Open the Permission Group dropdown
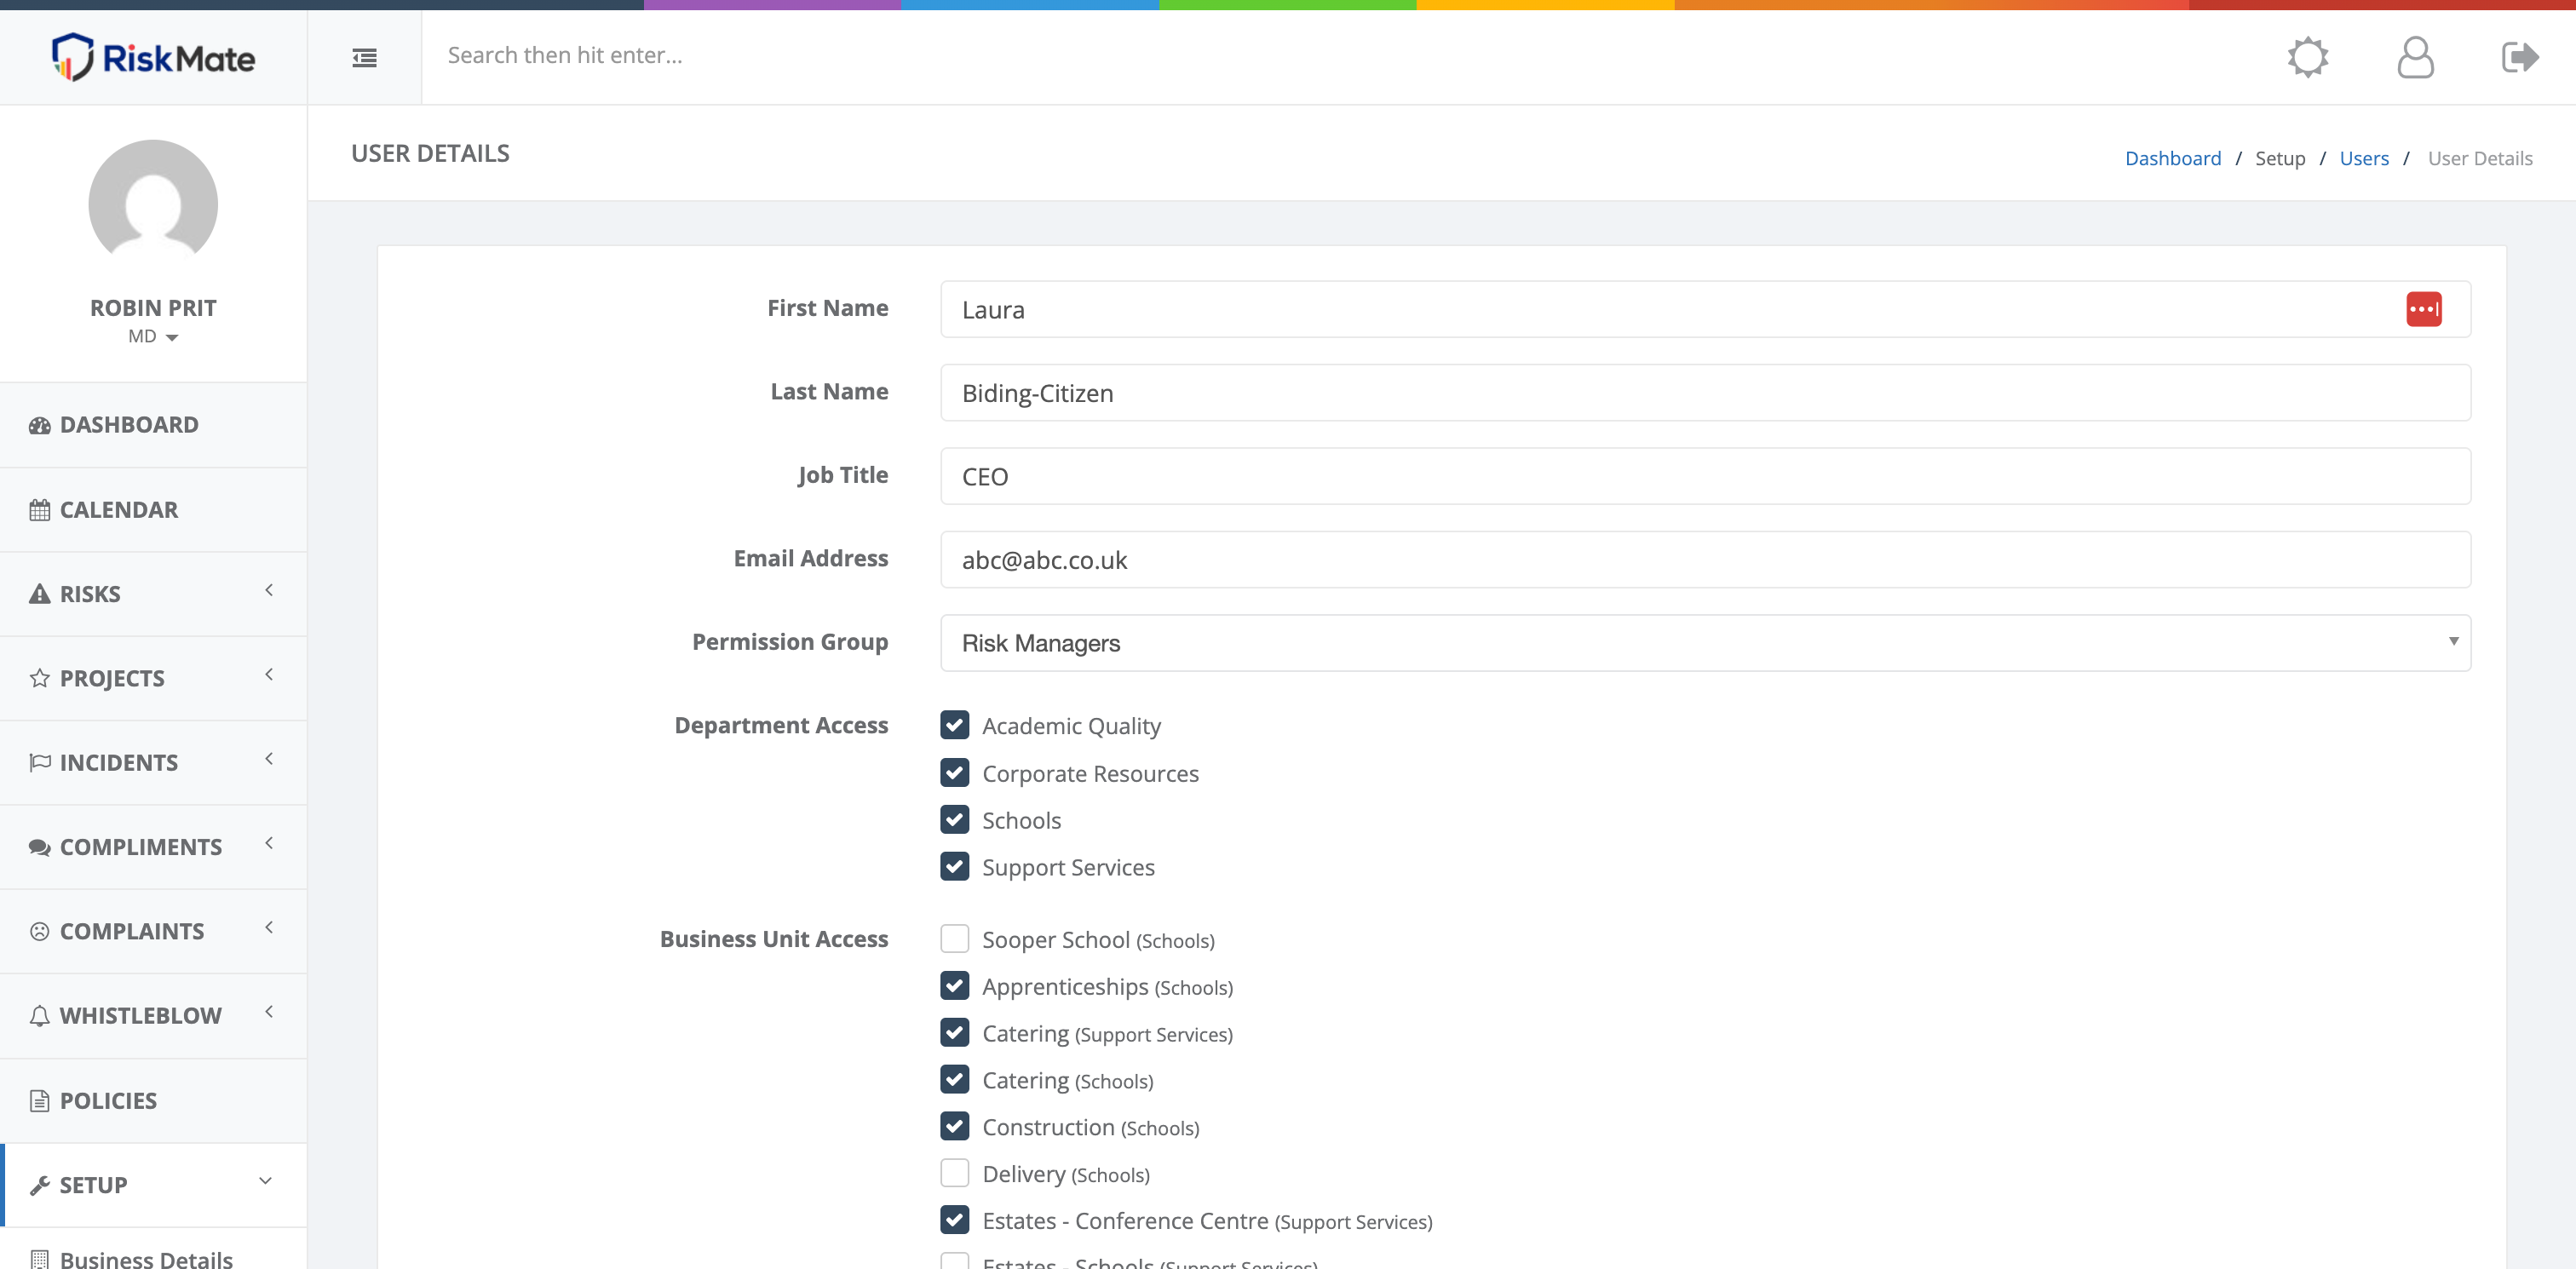Image resolution: width=2576 pixels, height=1269 pixels. 1705,643
